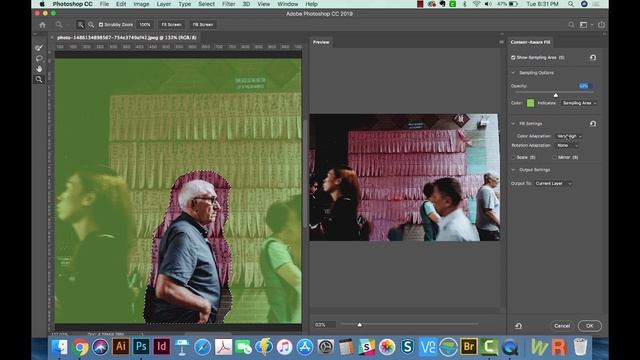Open Camtasia icon in the Dock
Screen dimensions: 640x360
(x=489, y=347)
